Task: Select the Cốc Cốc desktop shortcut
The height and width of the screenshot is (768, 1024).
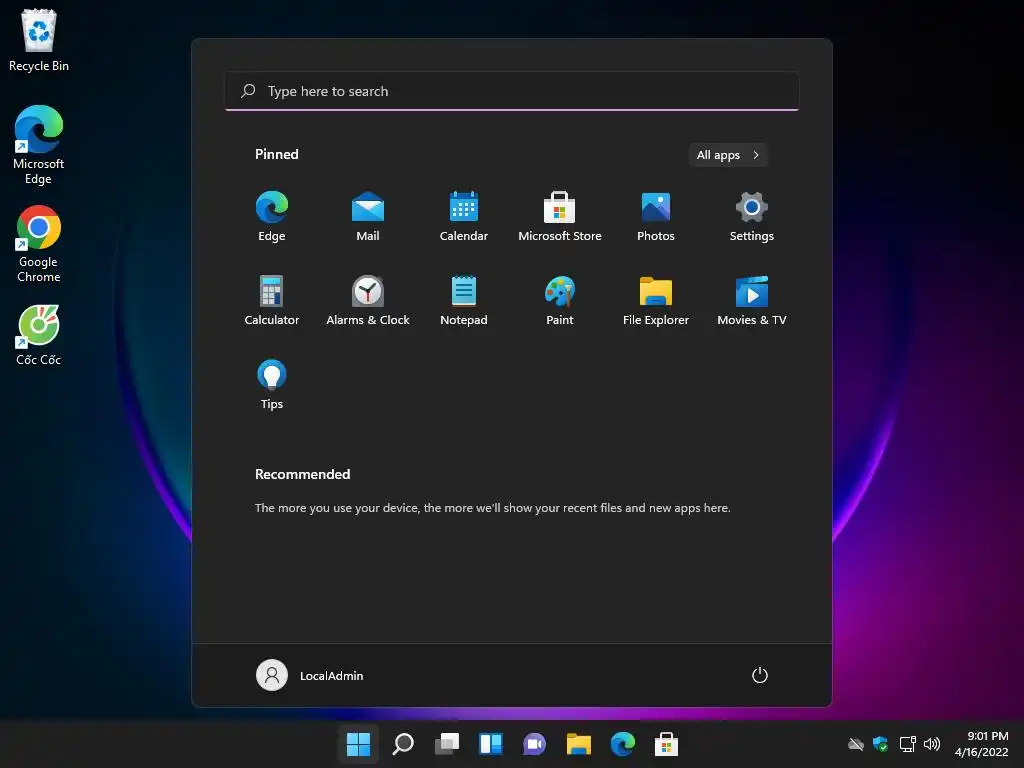Action: tap(39, 336)
